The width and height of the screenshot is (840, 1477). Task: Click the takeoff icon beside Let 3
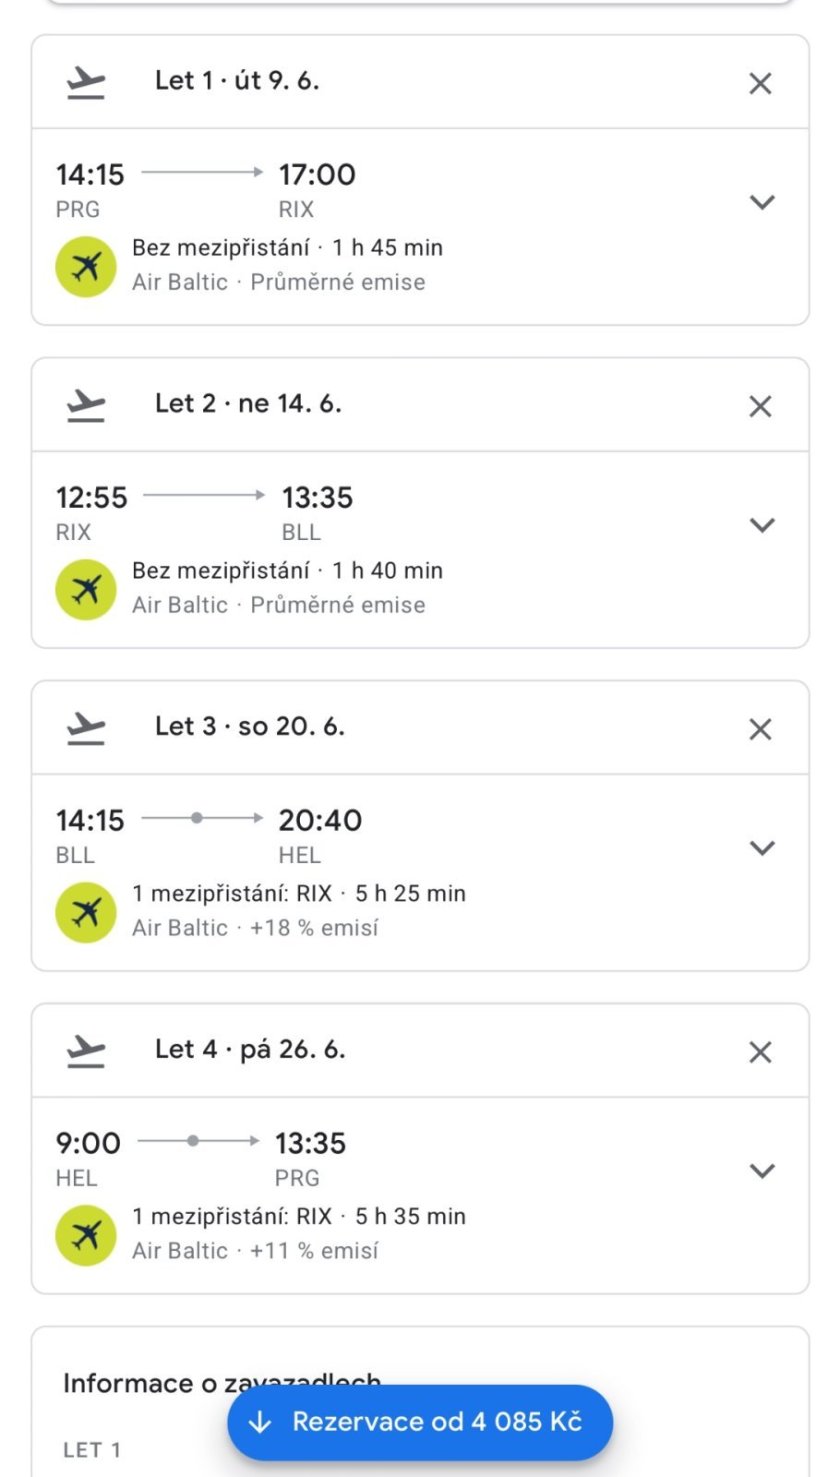click(x=86, y=729)
